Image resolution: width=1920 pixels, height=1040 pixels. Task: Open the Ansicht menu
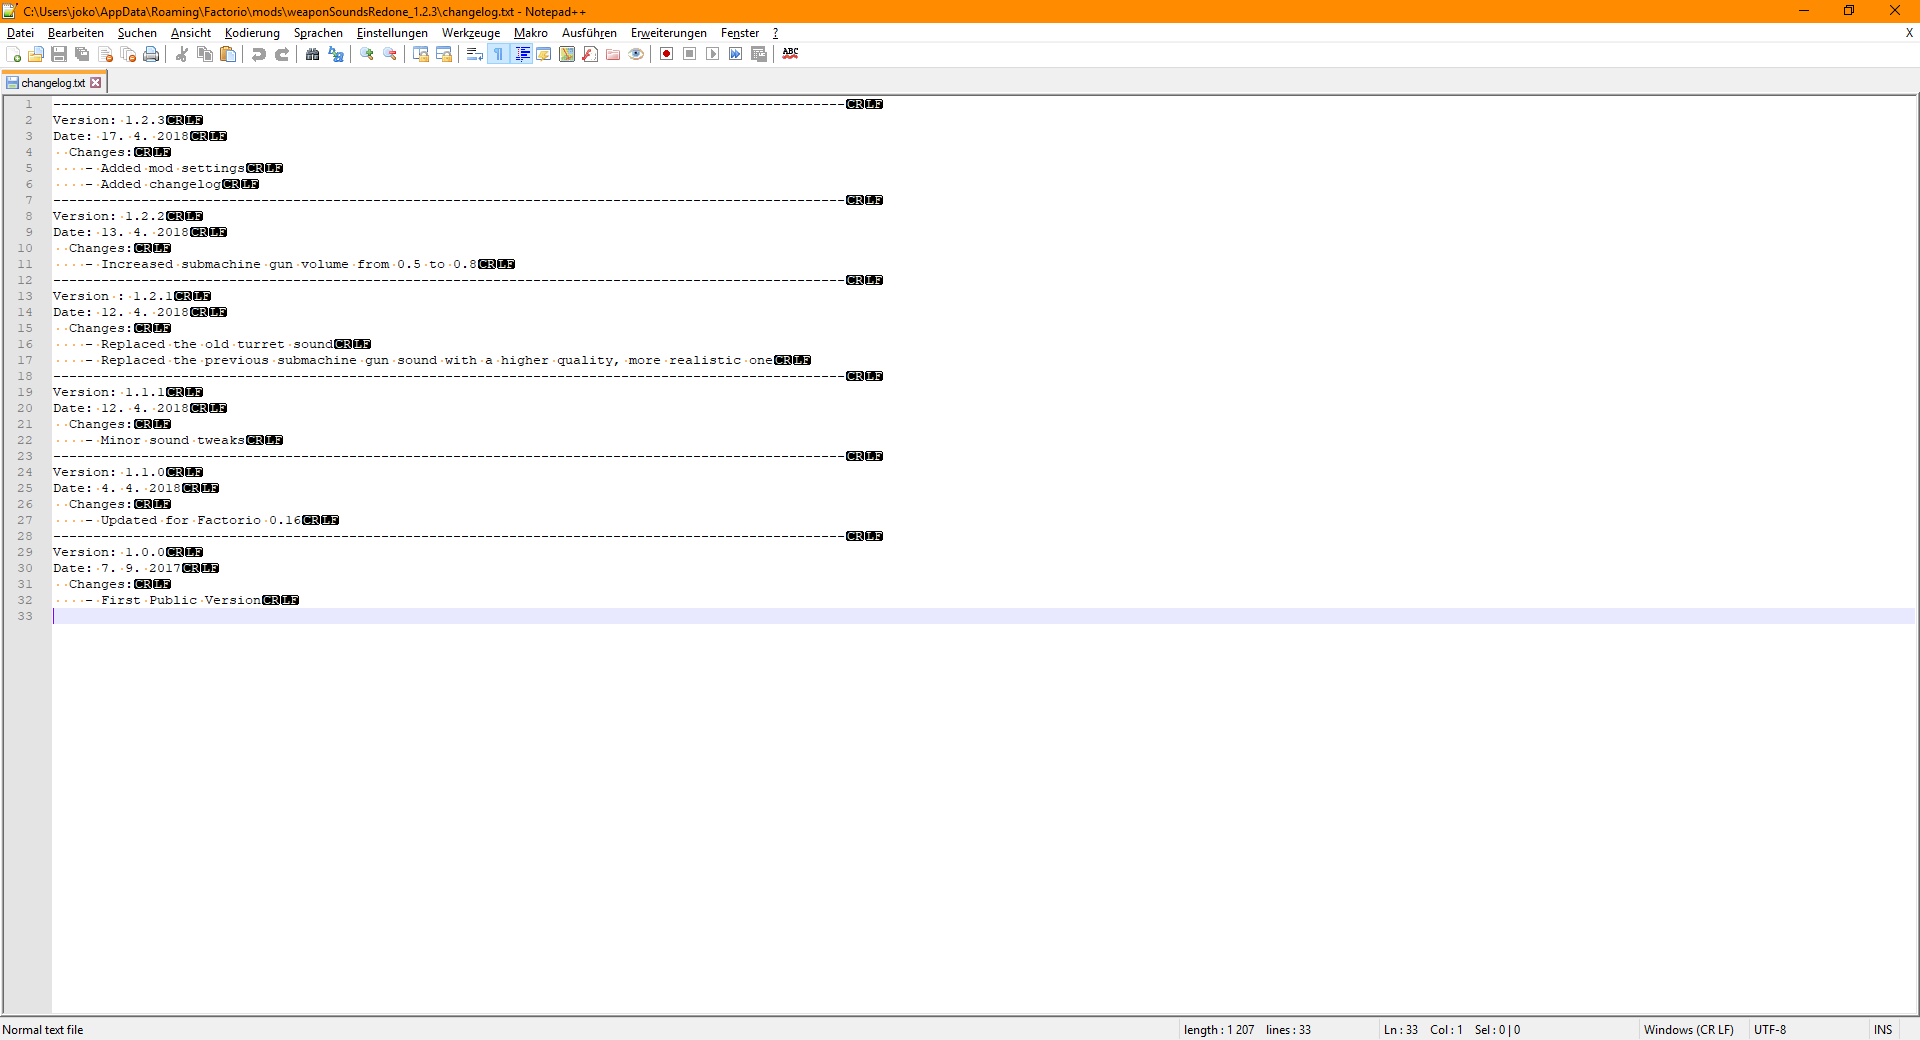pos(191,33)
